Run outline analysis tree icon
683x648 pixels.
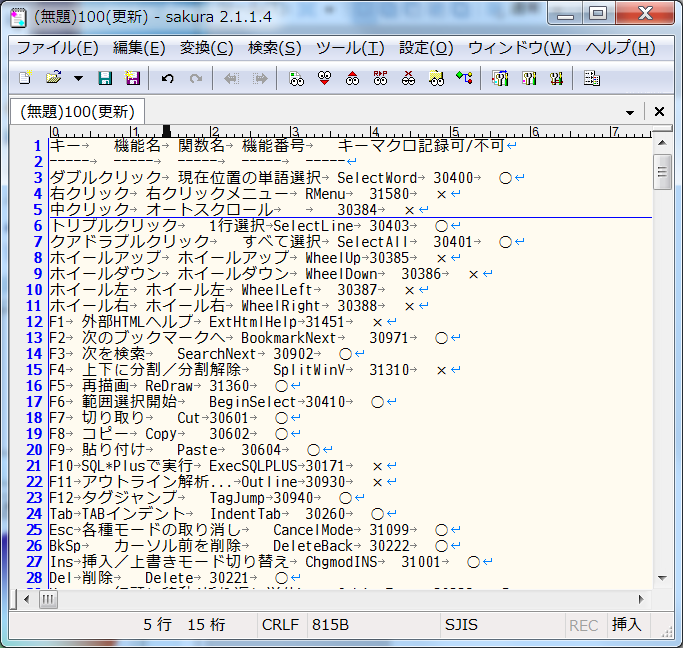(464, 78)
